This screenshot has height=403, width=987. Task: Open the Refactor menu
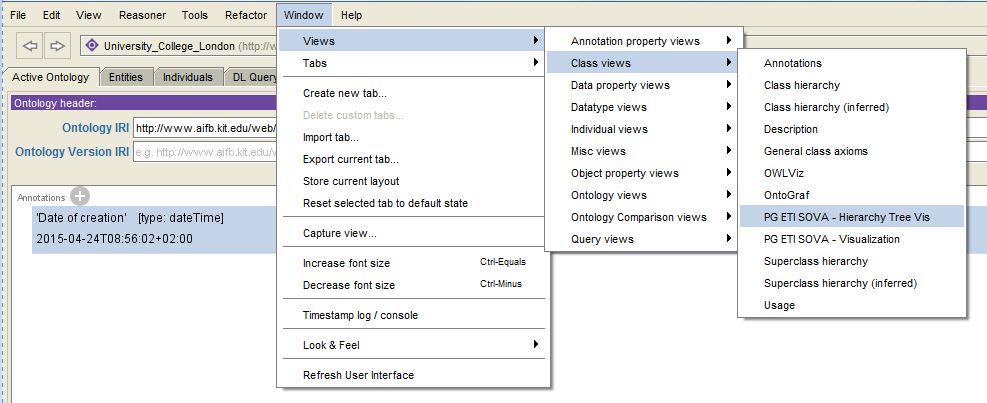click(245, 15)
